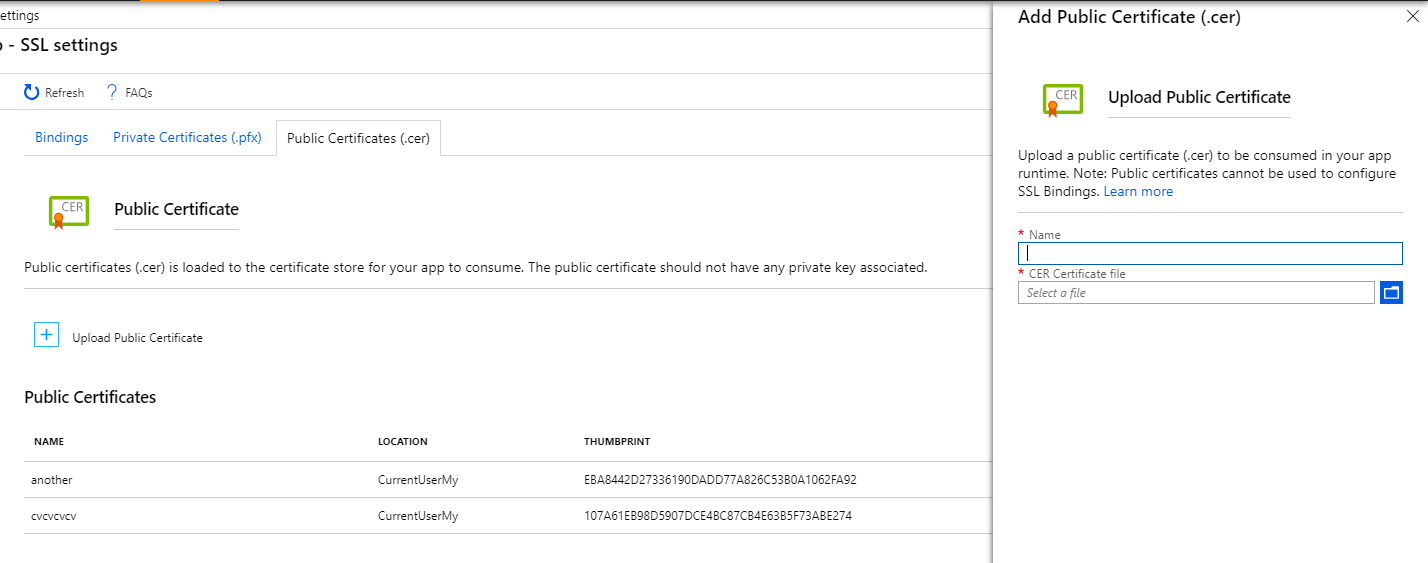
Task: Select the Public Certificates (.cer) tab
Action: pos(358,138)
